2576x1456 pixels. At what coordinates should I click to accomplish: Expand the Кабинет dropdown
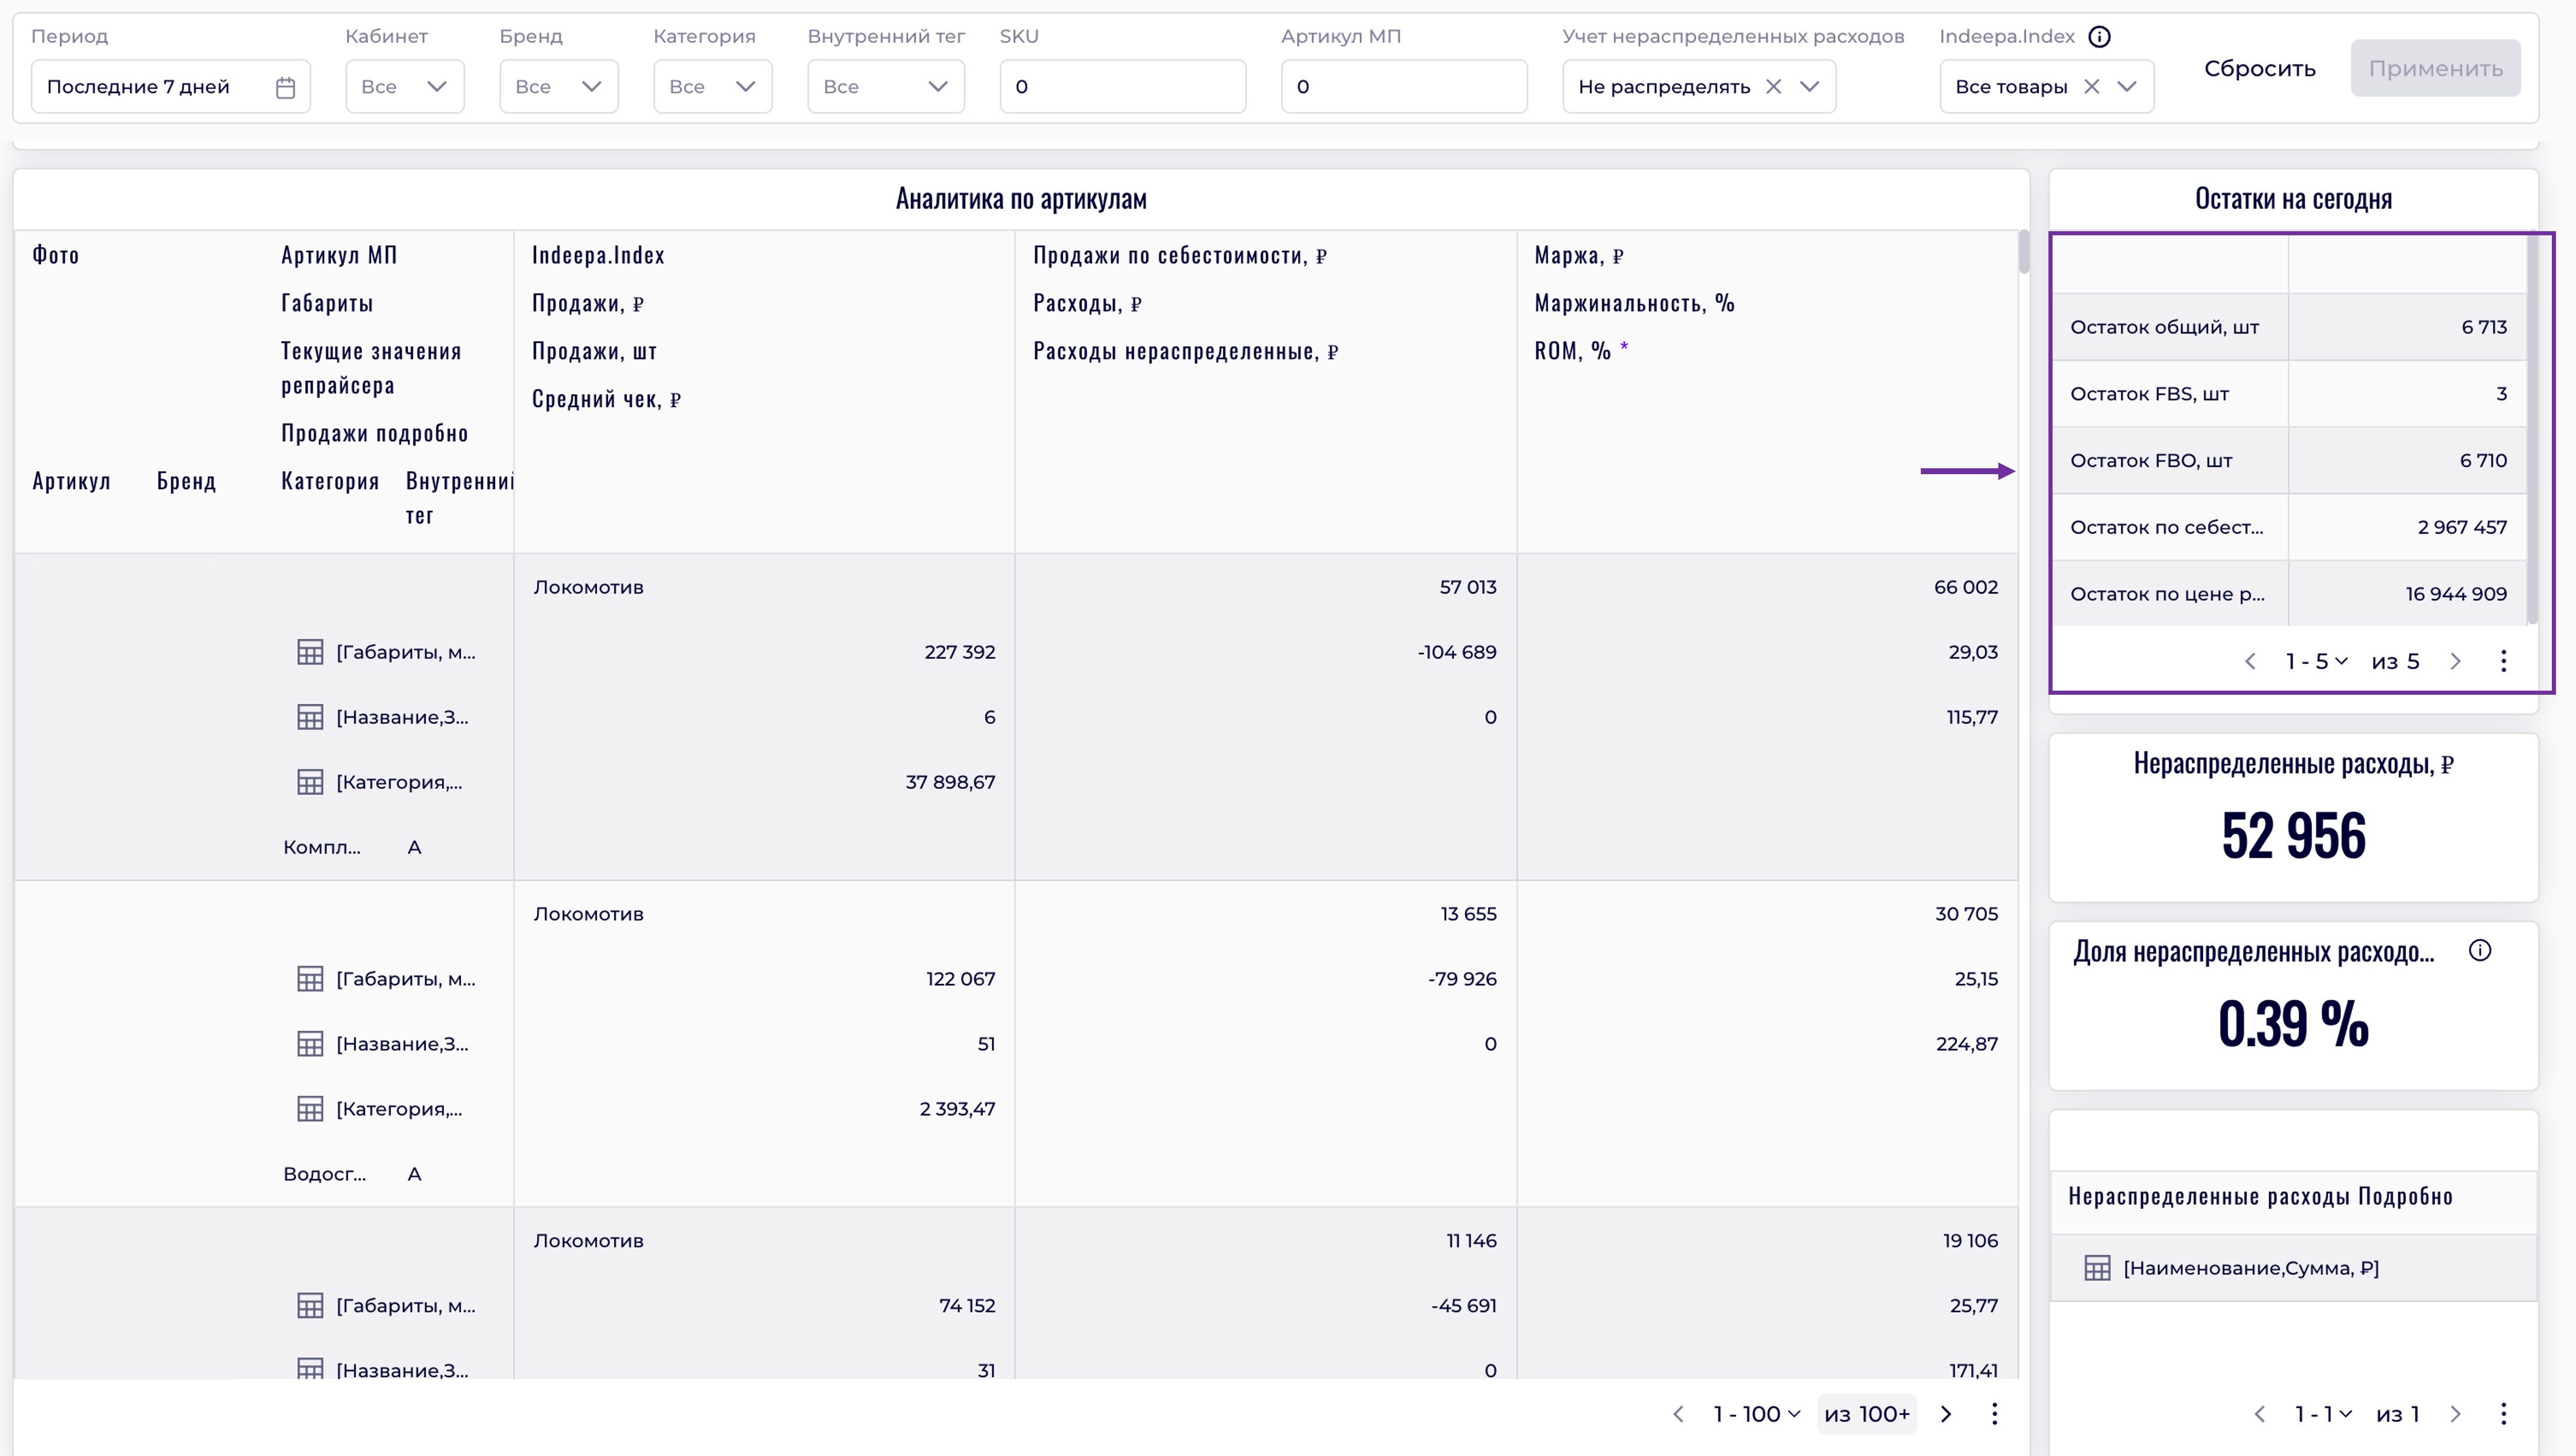[404, 87]
